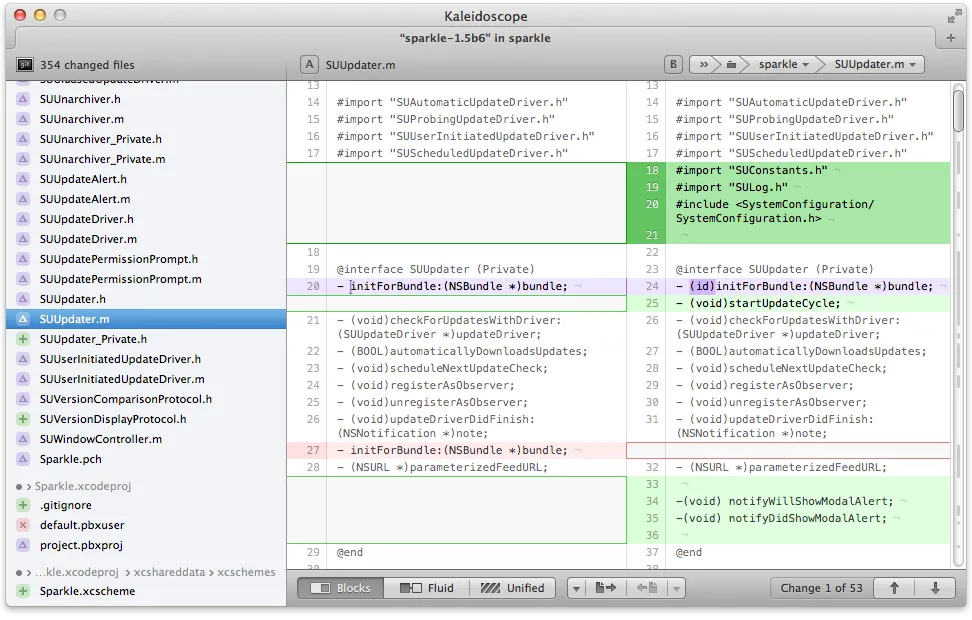Viewport: 972px width, 620px height.
Task: Click added icon next to SUVersionDisplayProtocol.h
Action: 23,419
